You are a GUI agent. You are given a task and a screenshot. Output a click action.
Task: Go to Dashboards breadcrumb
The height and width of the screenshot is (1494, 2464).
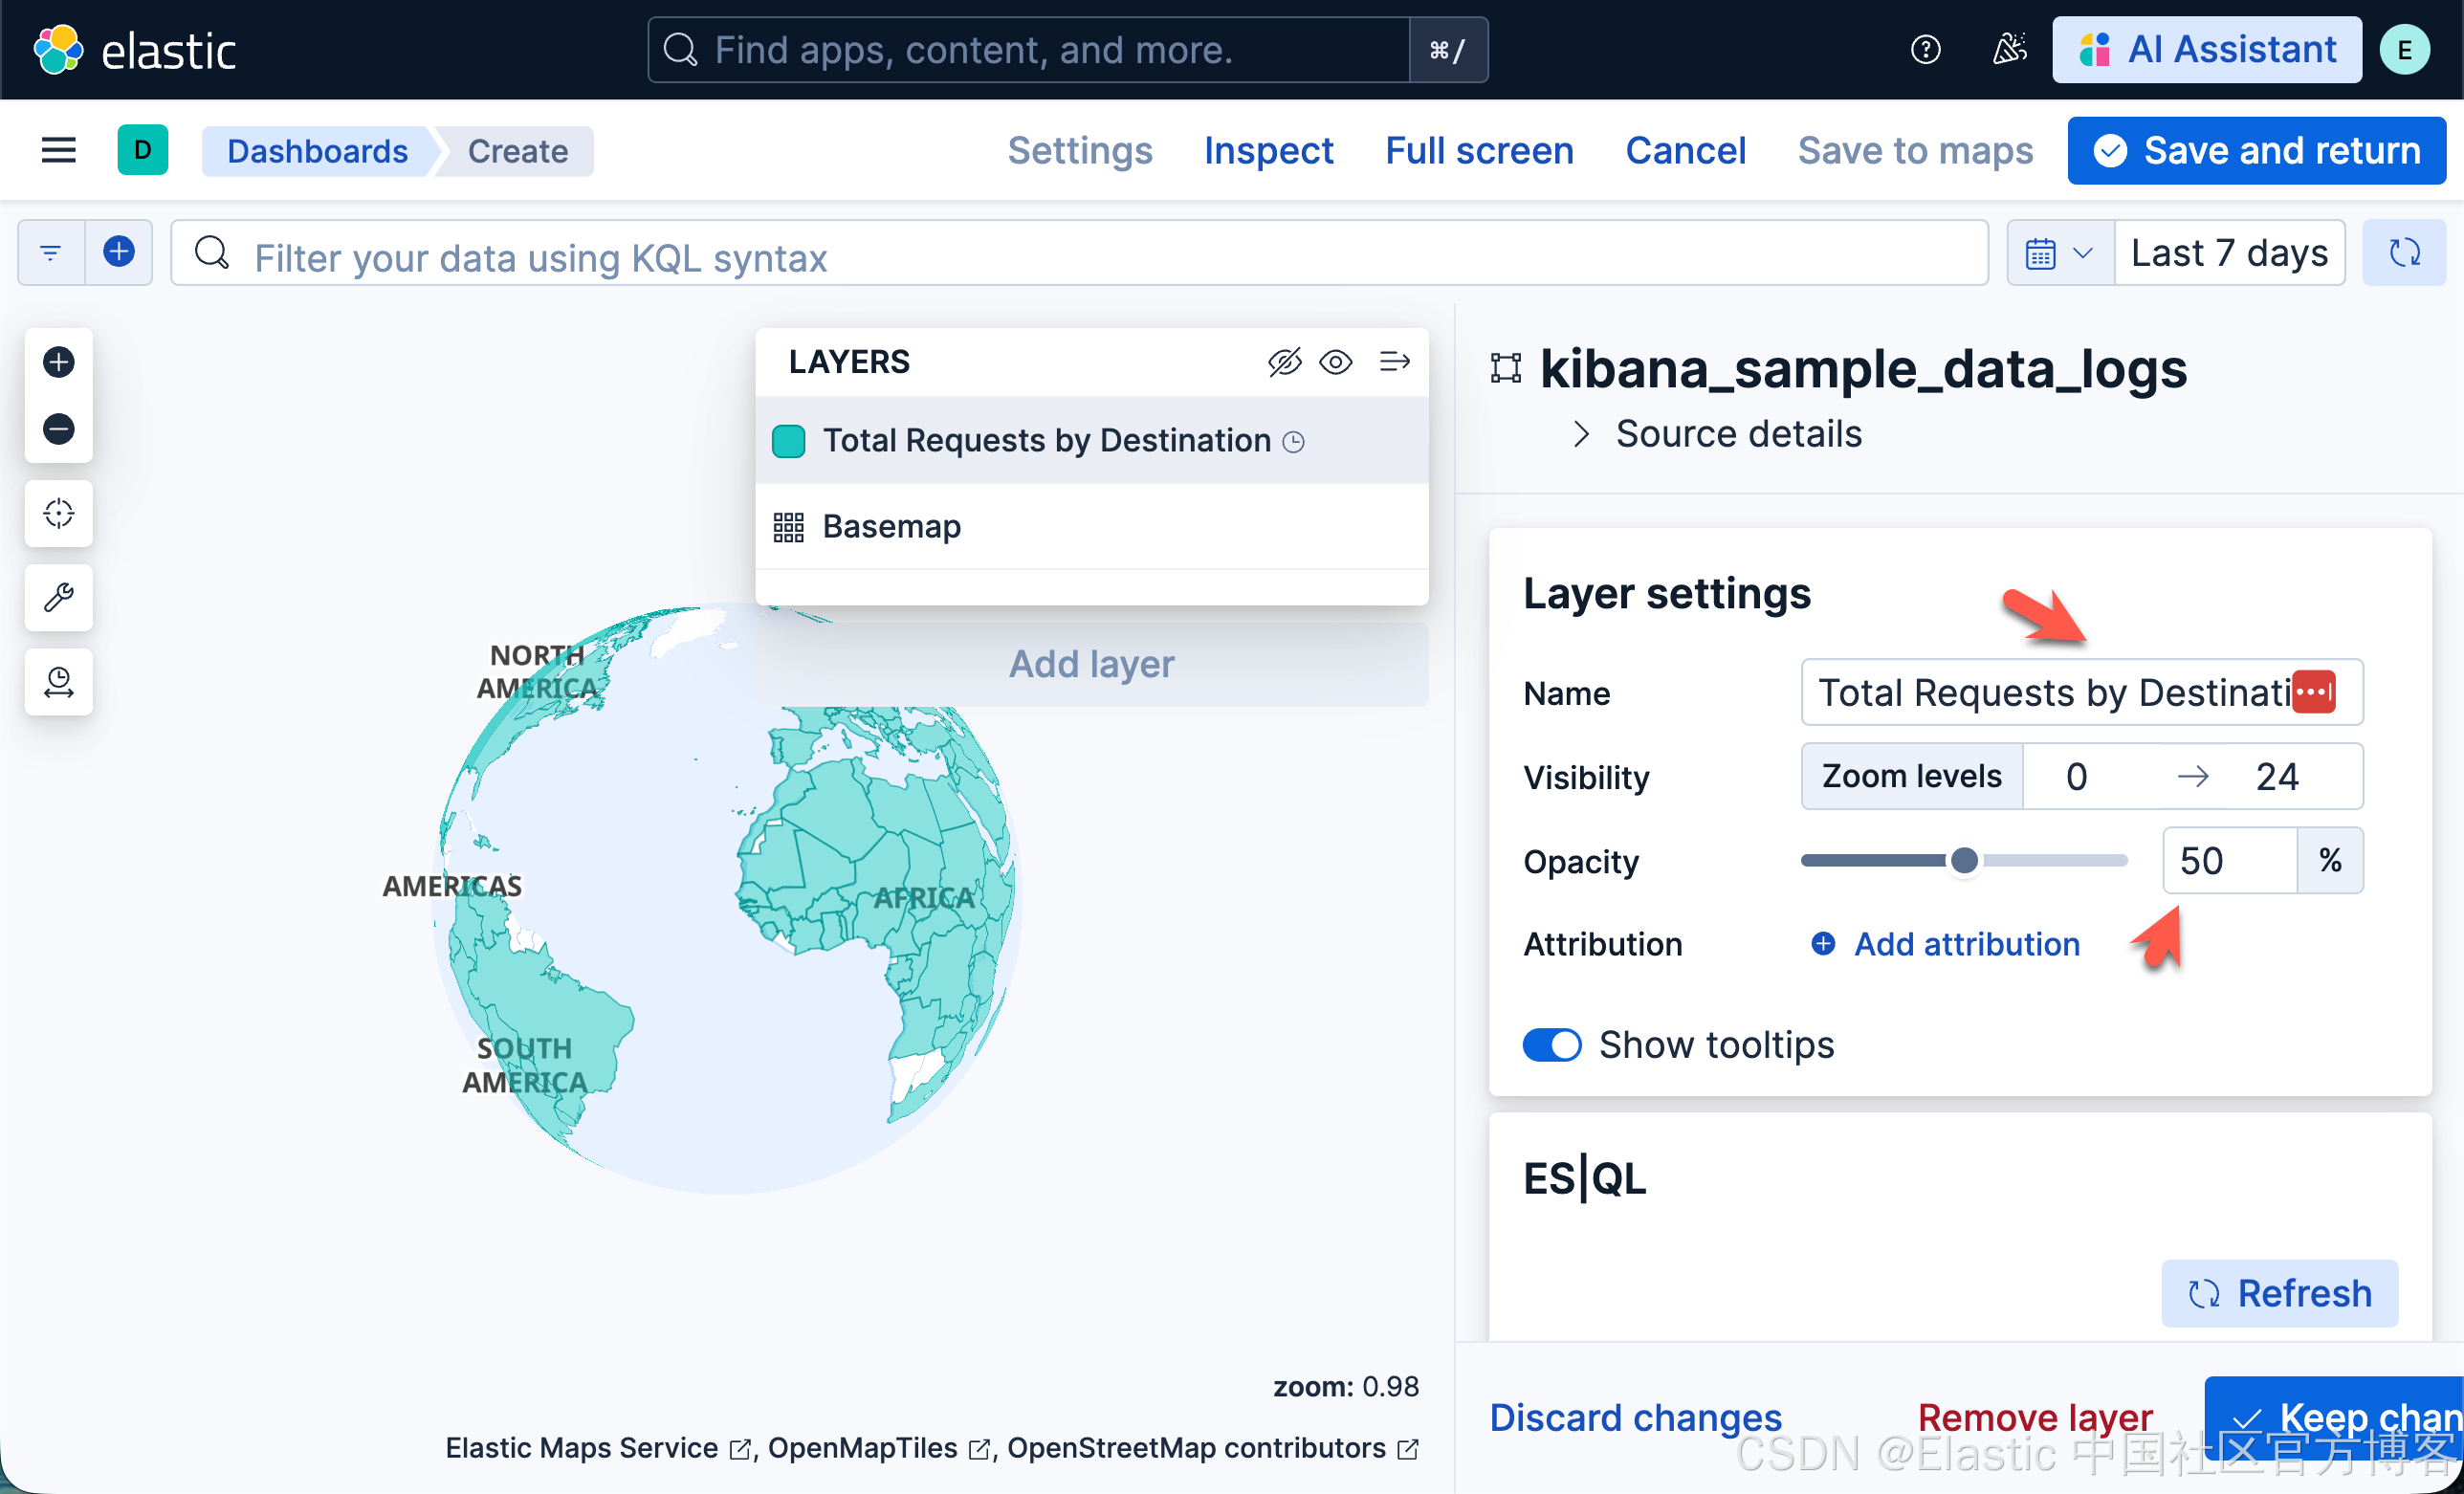[317, 151]
